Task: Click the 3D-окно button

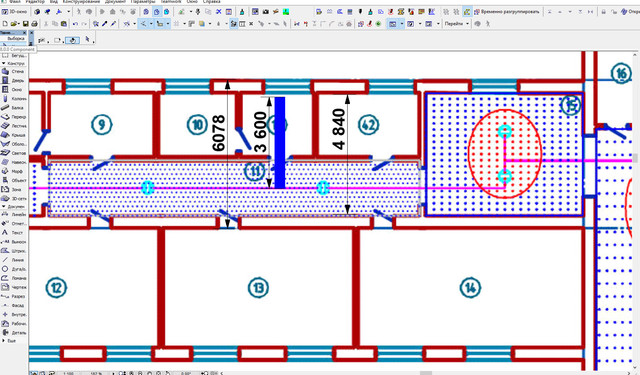Action: 15,12
